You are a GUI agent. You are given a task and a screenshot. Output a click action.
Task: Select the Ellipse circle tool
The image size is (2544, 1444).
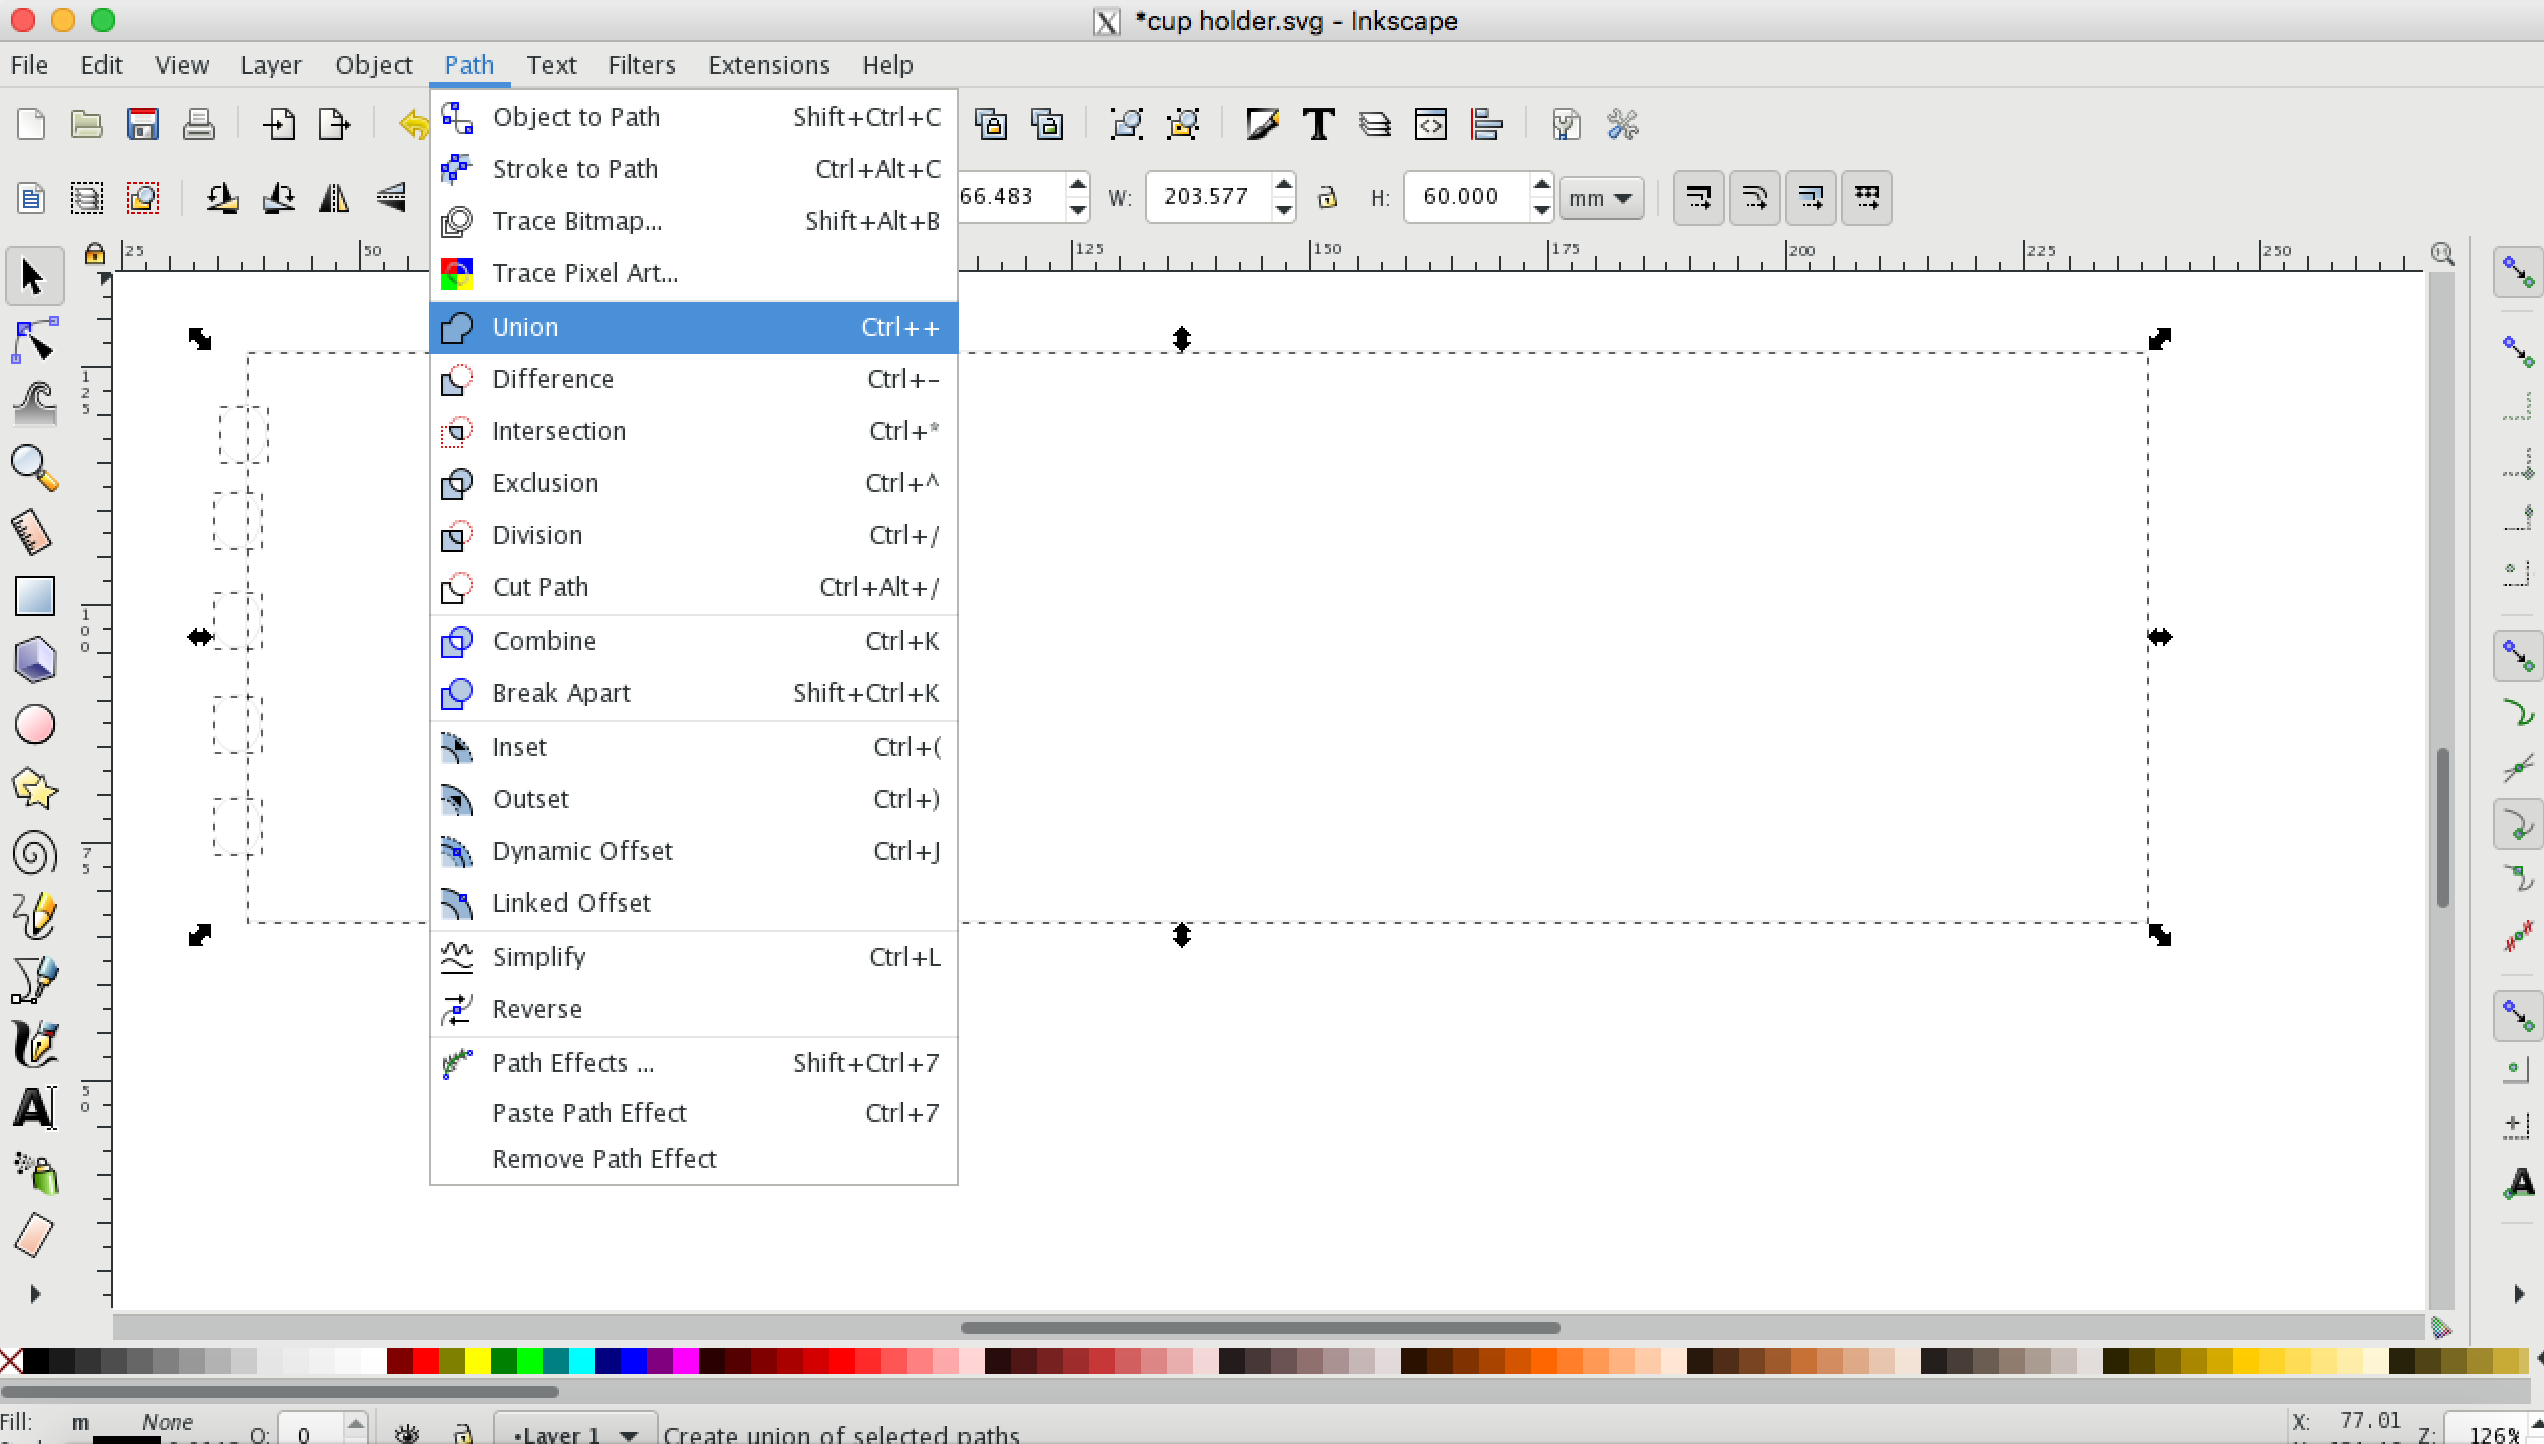pos(34,725)
